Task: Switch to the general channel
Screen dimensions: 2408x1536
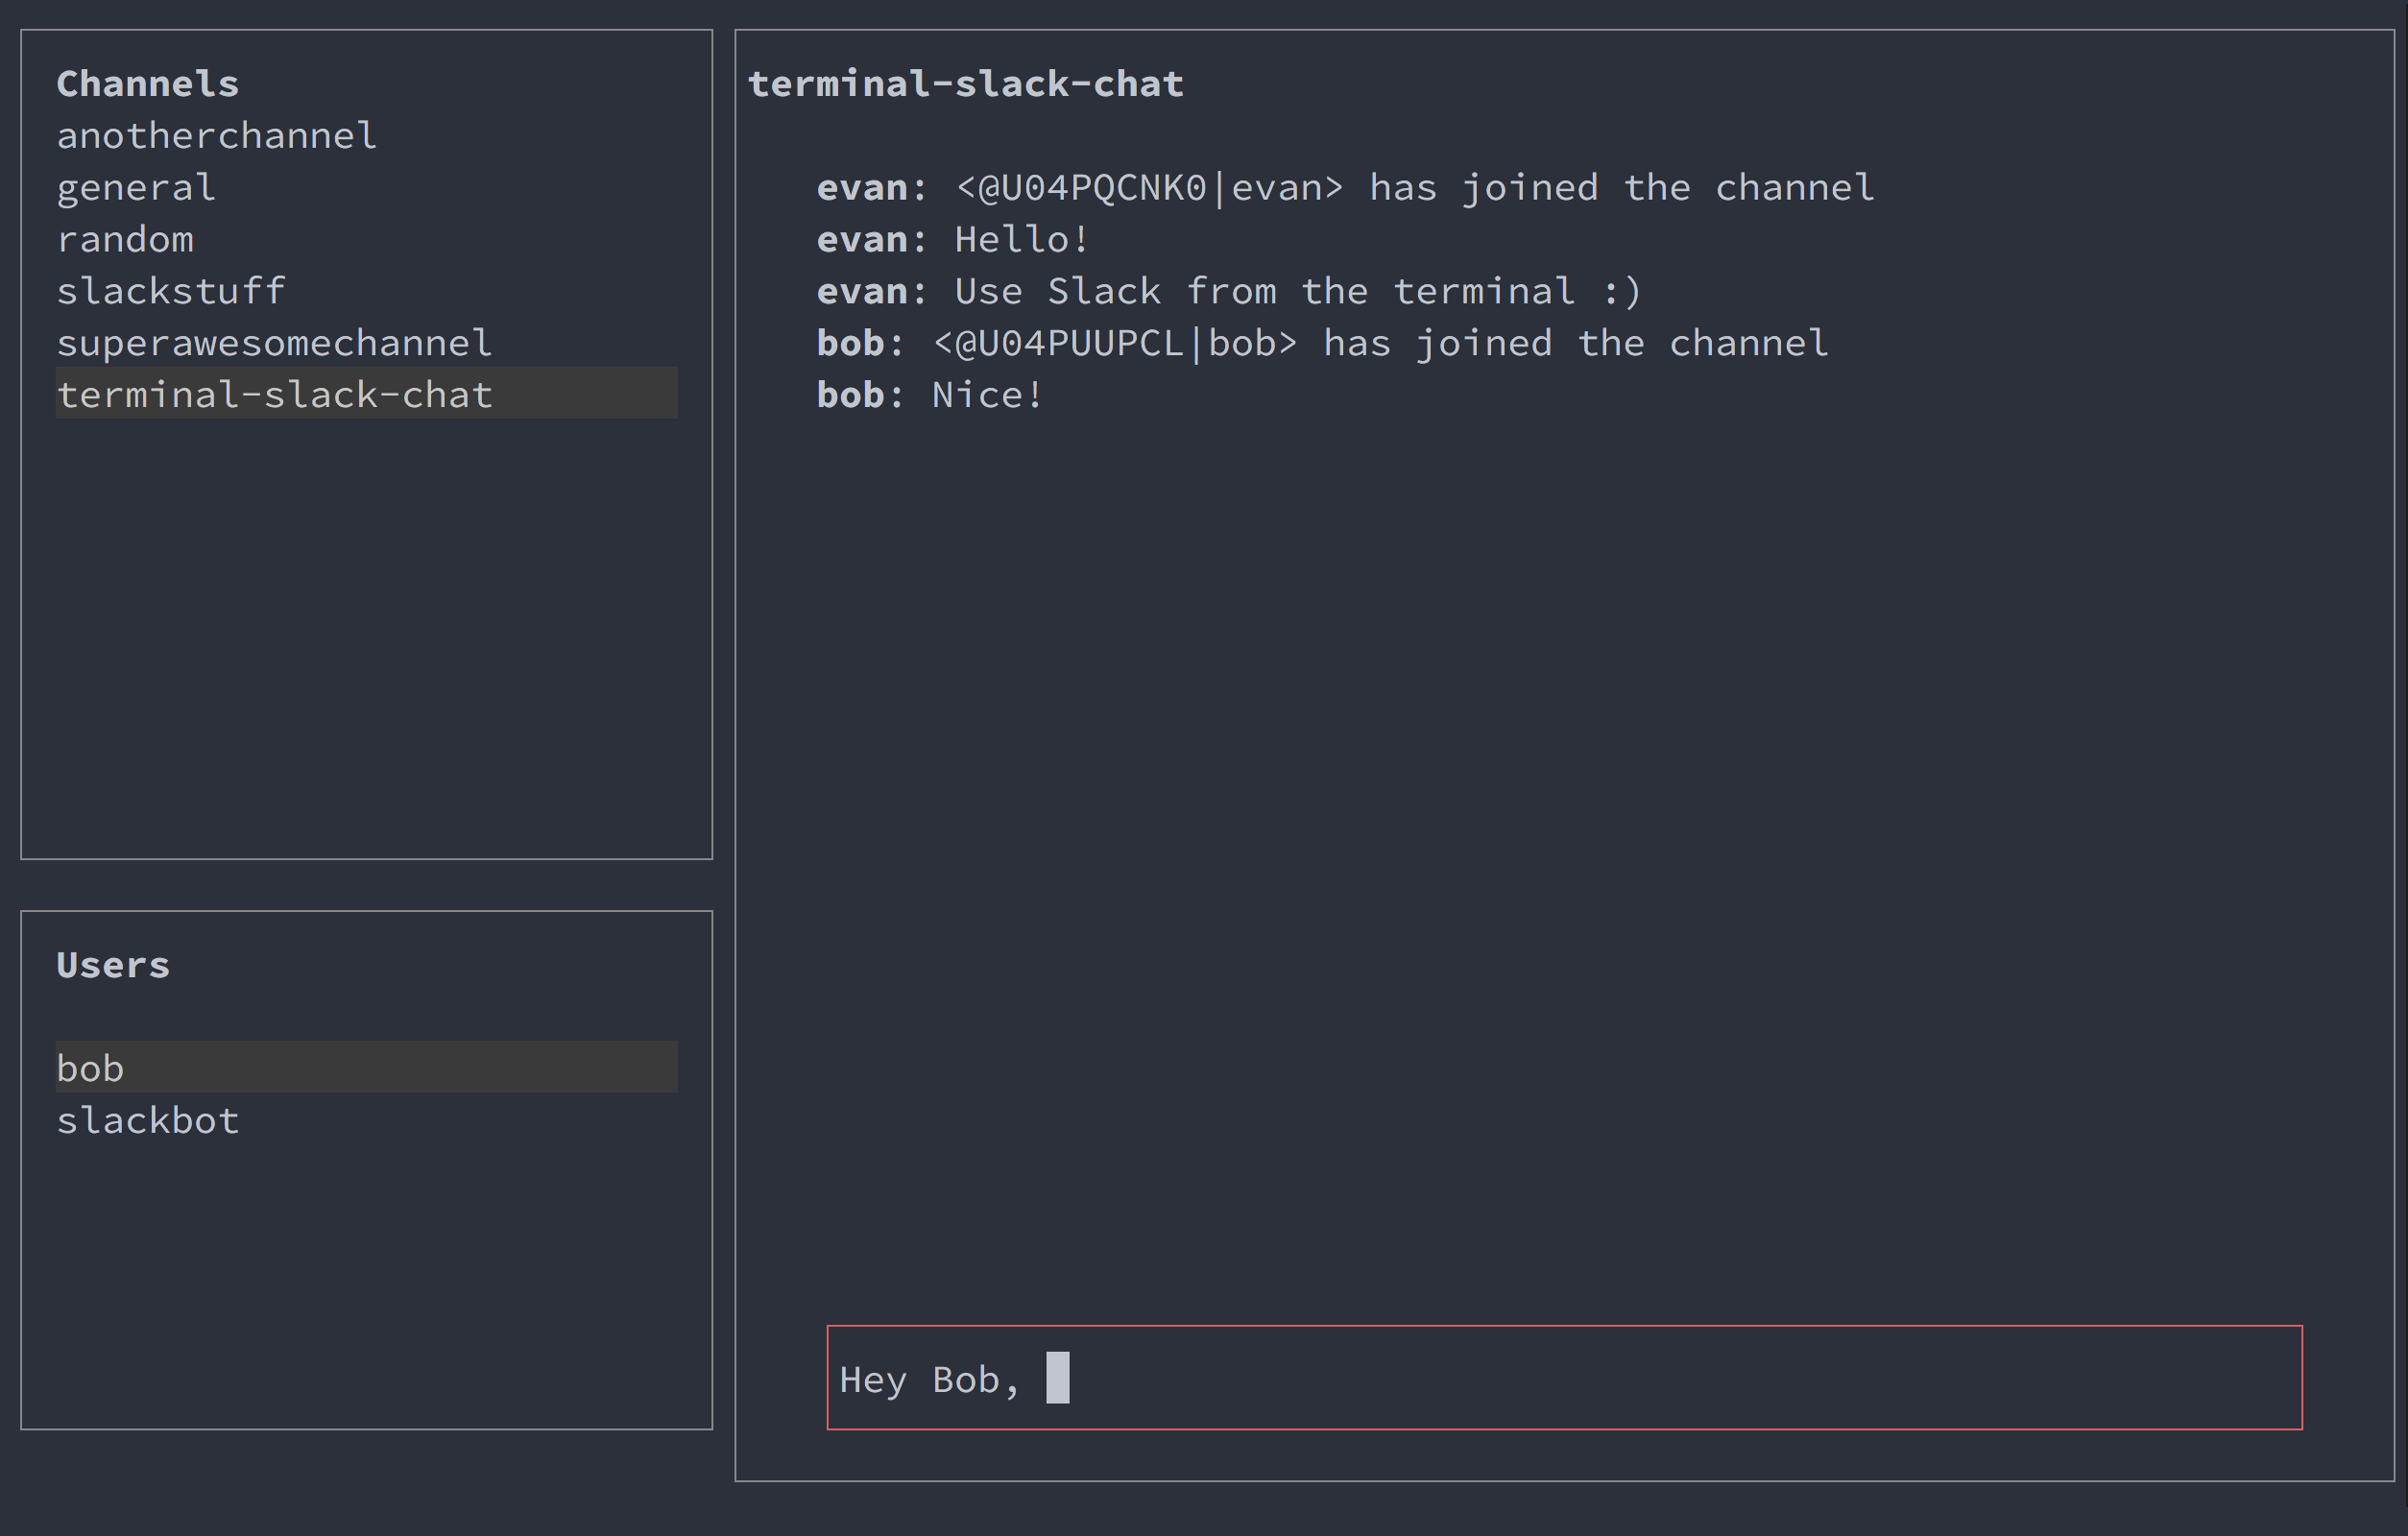Action: pyautogui.click(x=136, y=188)
